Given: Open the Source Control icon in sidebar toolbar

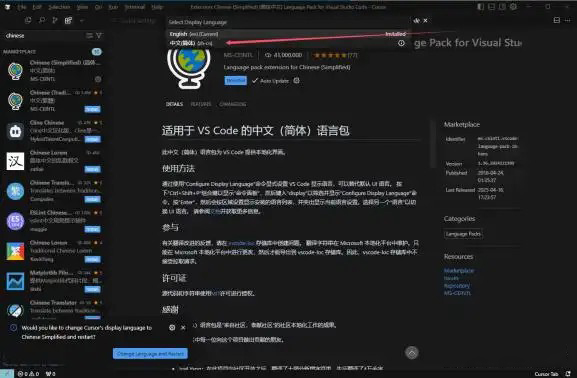Looking at the screenshot, I should coord(55,21).
